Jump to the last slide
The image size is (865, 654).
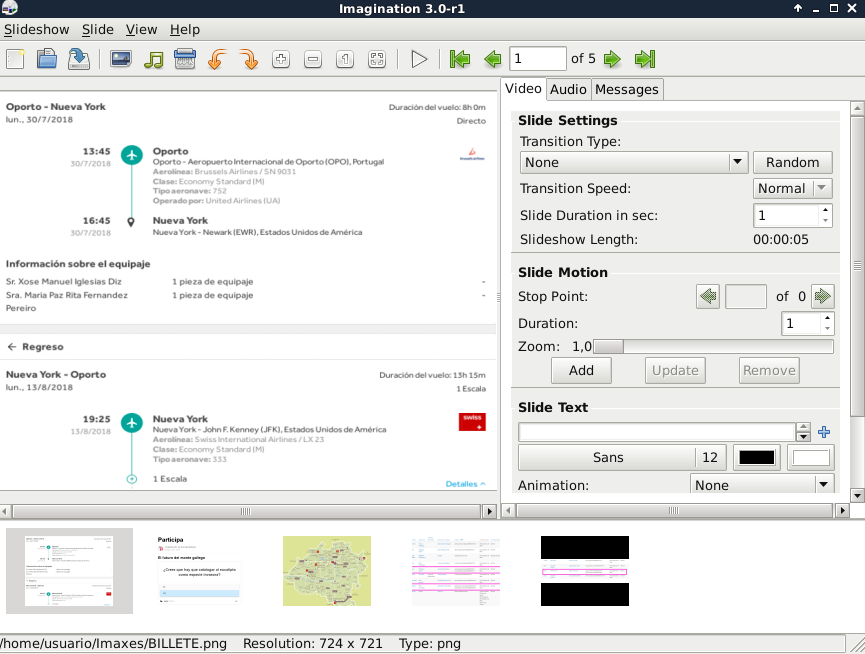[x=645, y=59]
